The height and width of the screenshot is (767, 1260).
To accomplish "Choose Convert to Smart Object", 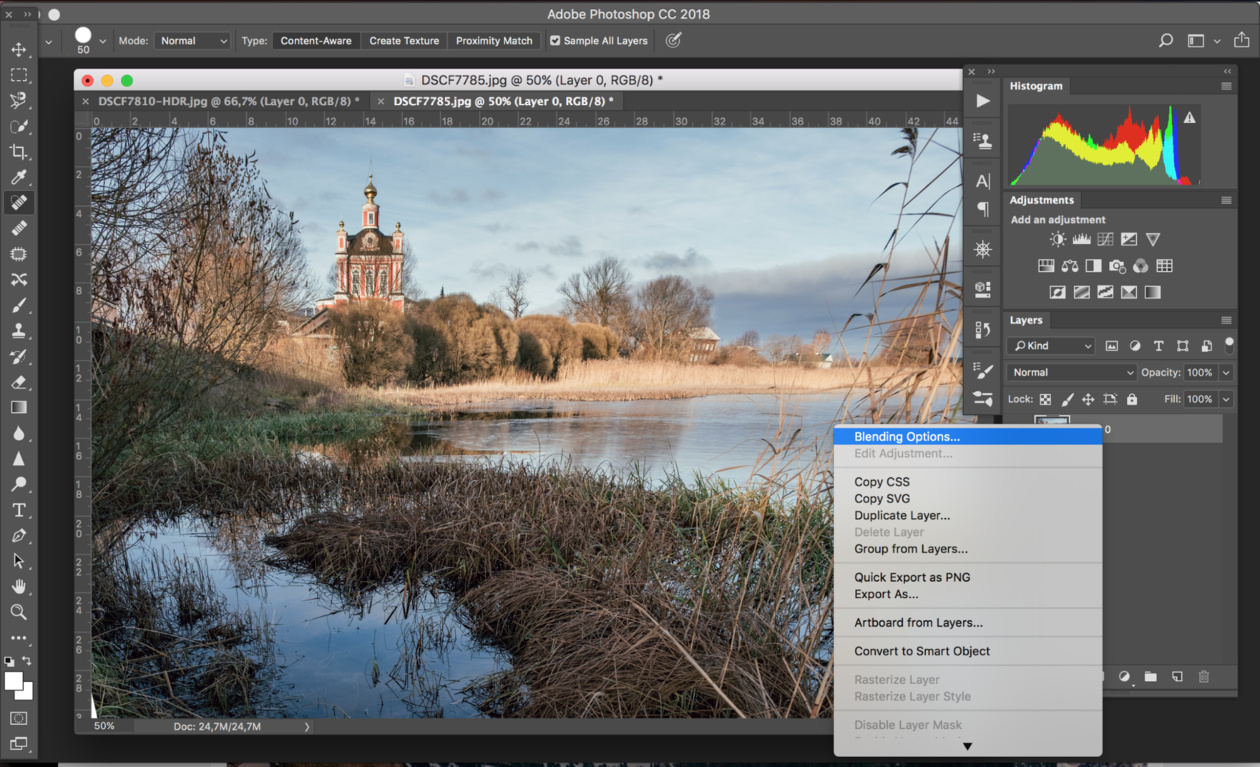I will click(921, 651).
